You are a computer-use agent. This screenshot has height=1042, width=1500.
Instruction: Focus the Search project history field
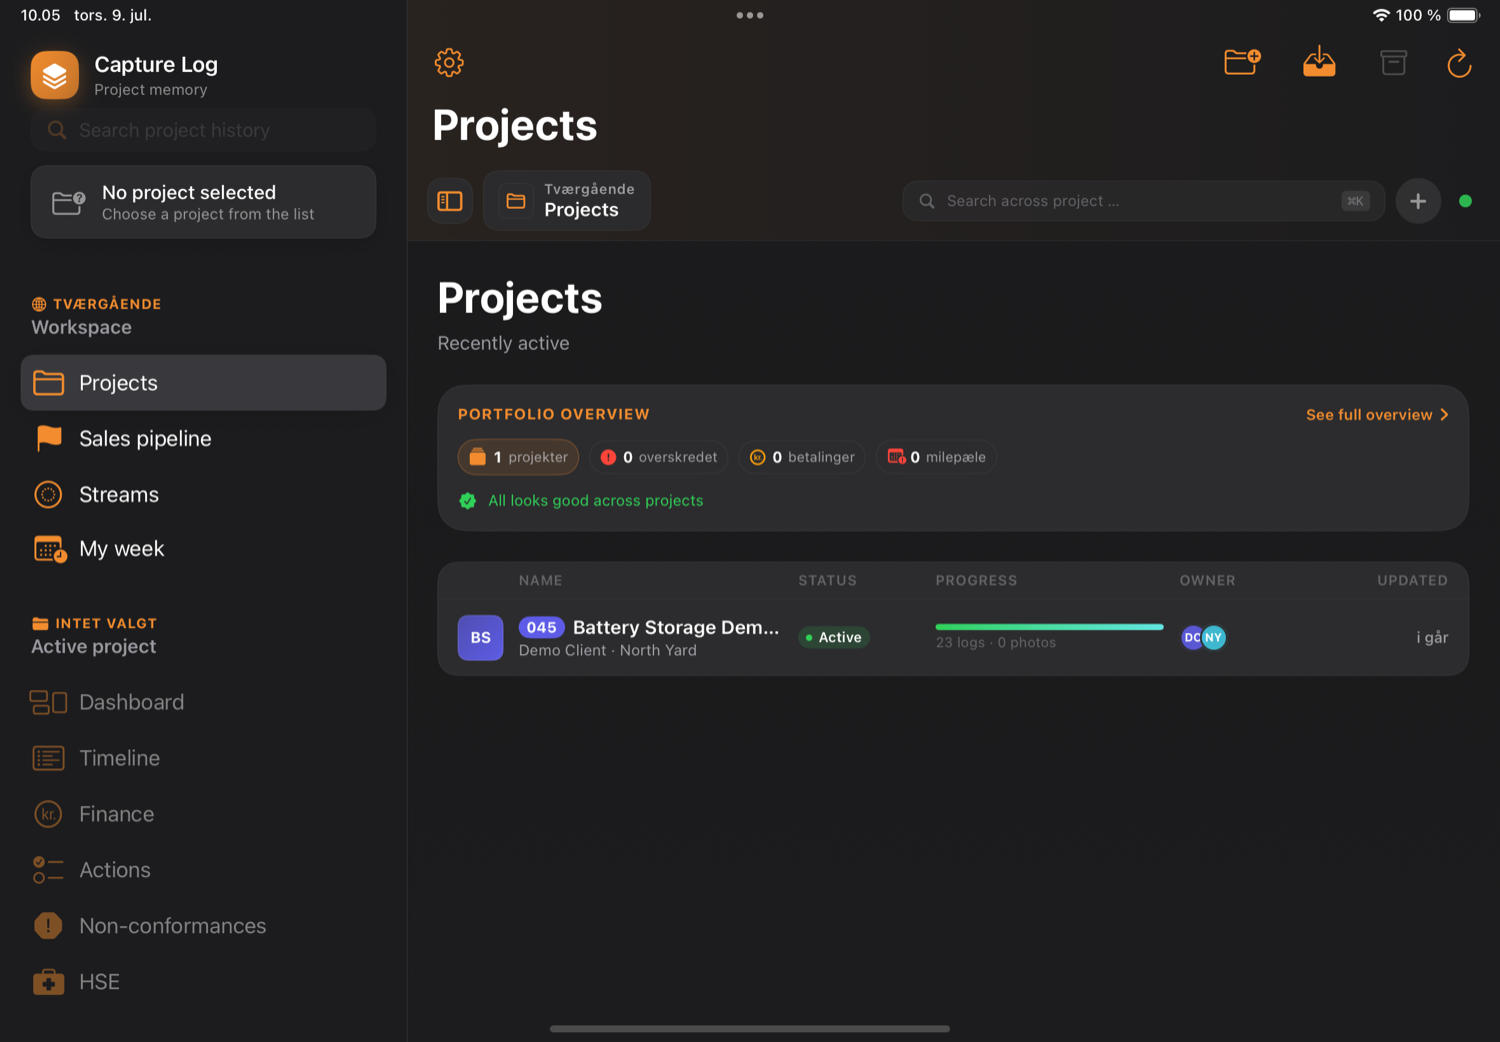click(x=203, y=130)
